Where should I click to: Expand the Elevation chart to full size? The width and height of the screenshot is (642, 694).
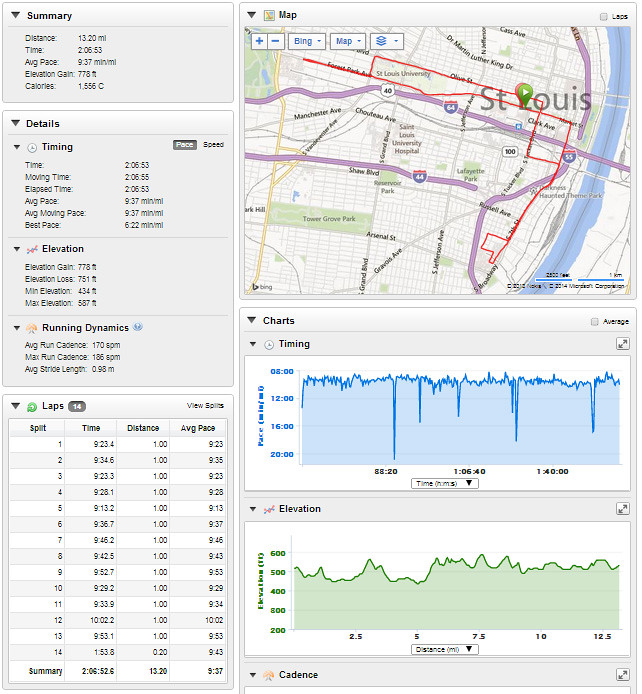(x=623, y=509)
